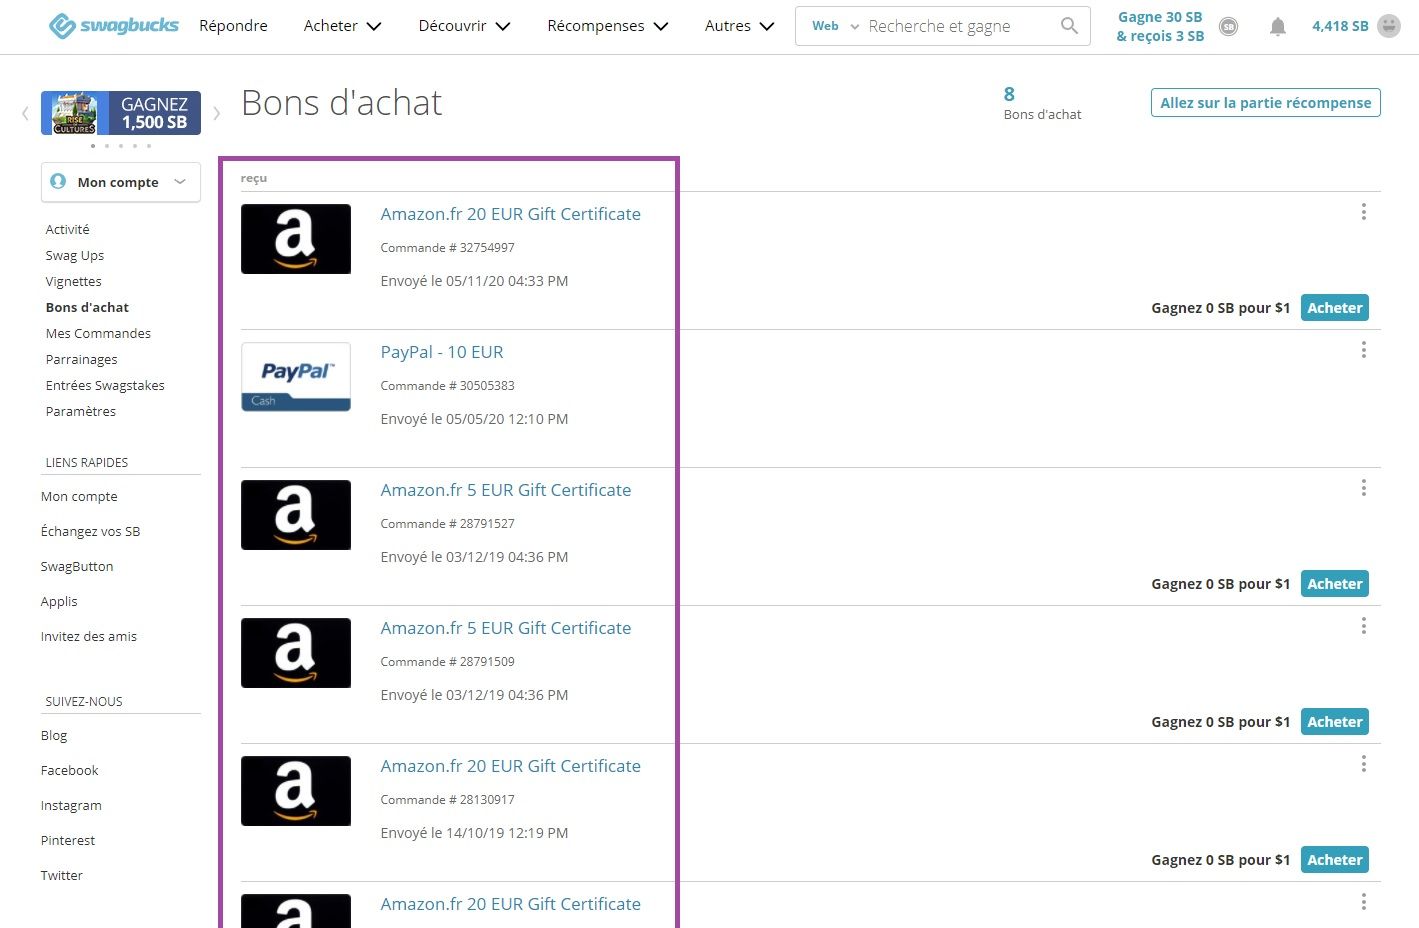The width and height of the screenshot is (1419, 928).
Task: Click Répondre in the top navigation
Action: [x=233, y=26]
